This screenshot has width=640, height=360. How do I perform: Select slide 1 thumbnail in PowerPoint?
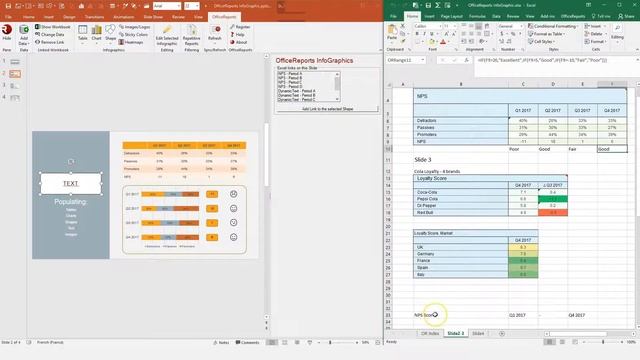[15, 62]
